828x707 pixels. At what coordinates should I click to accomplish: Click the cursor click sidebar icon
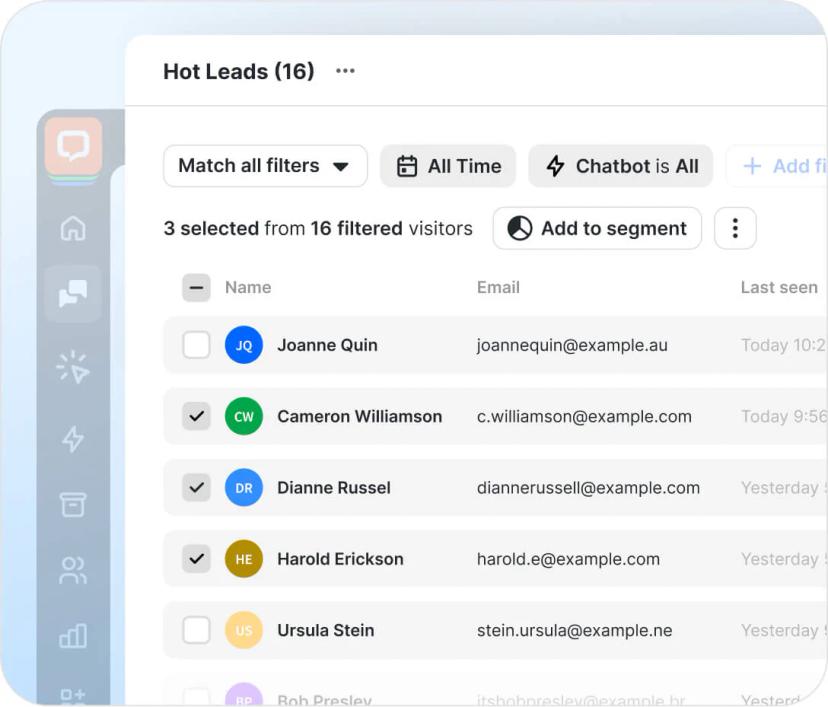pyautogui.click(x=73, y=367)
